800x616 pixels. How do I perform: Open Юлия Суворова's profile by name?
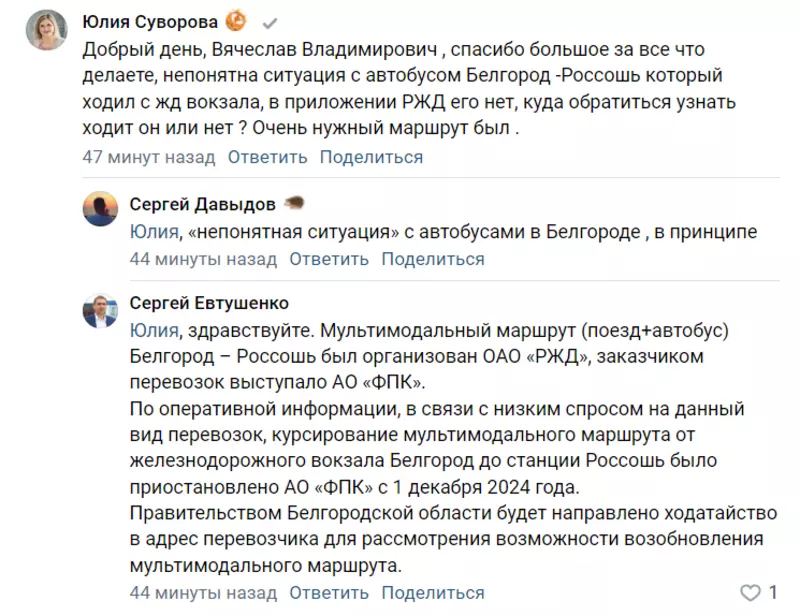point(150,22)
